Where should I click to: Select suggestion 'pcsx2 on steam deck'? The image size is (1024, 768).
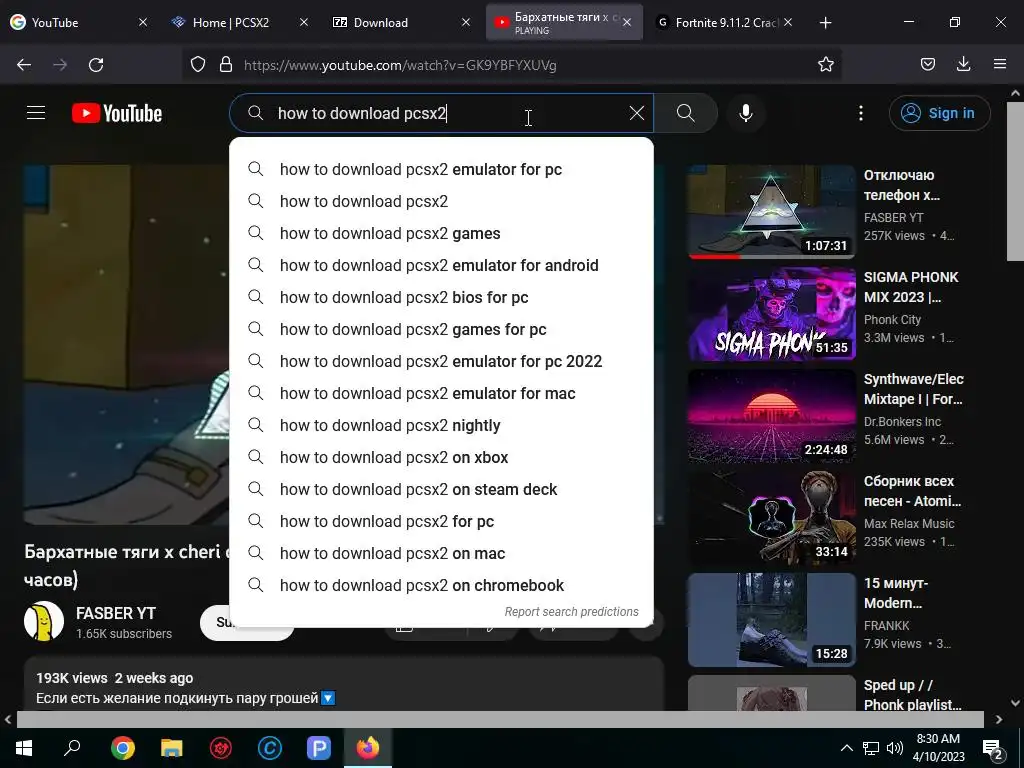click(x=441, y=489)
